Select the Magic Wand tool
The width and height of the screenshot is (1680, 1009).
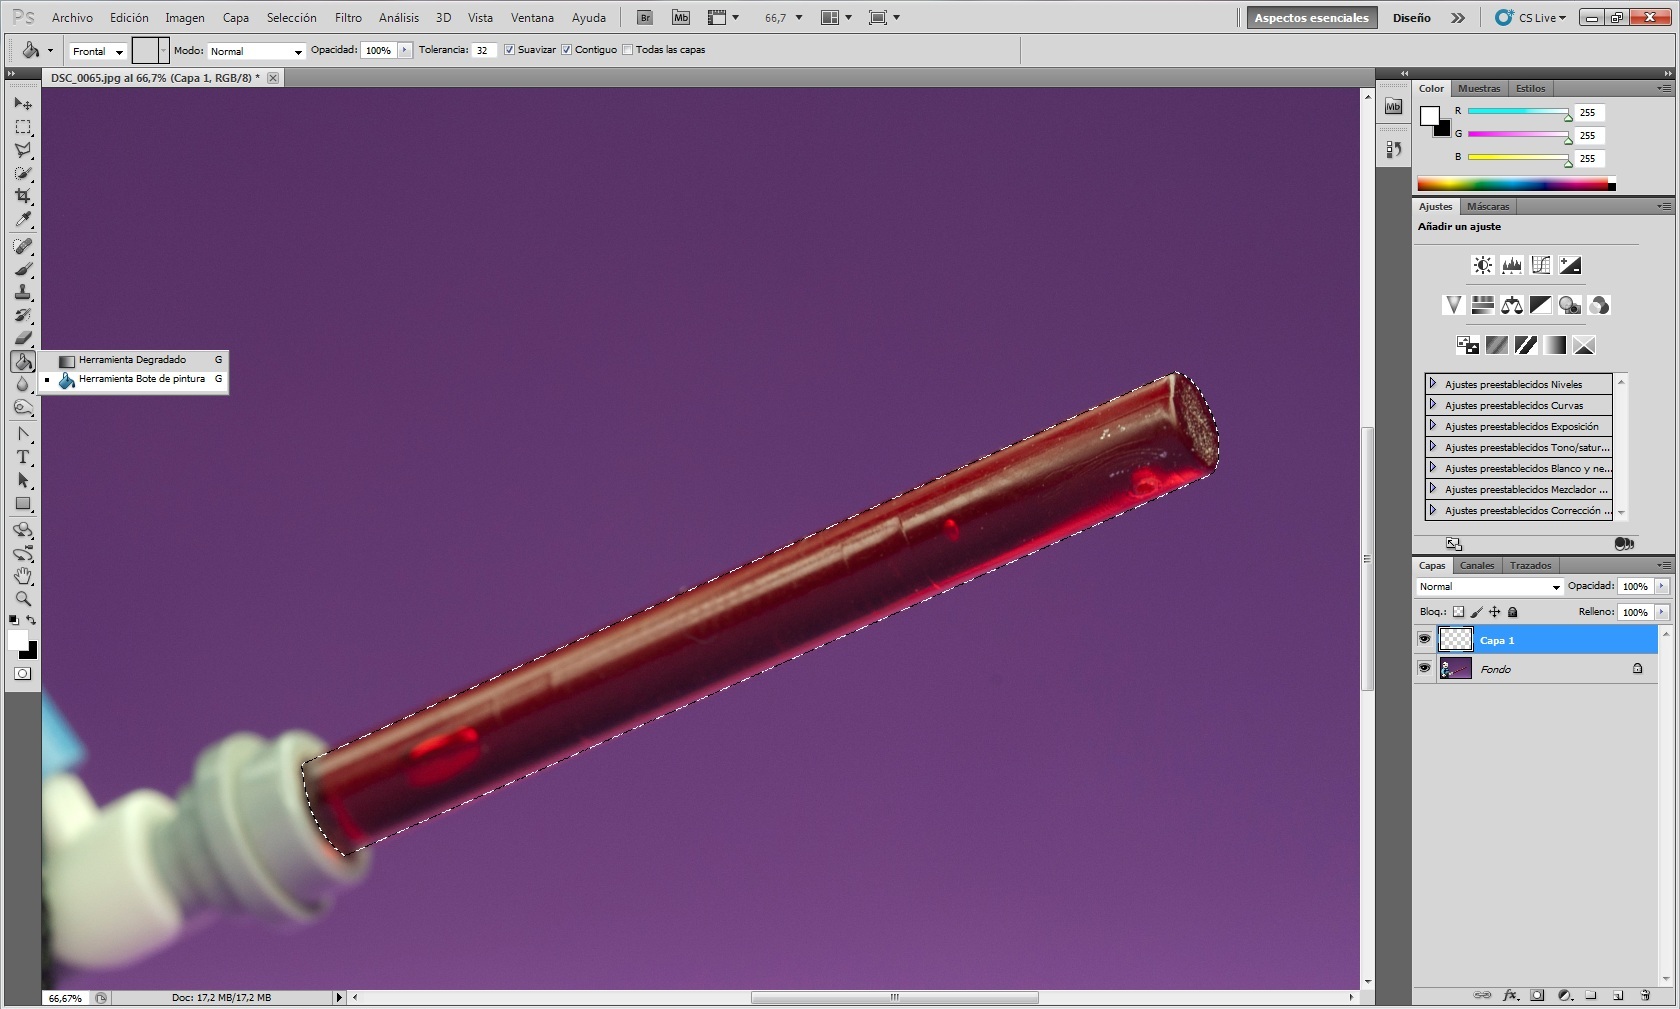tap(23, 173)
